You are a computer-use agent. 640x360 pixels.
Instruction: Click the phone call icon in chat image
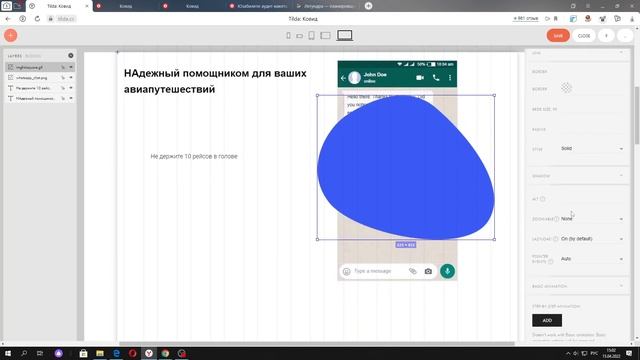(x=436, y=78)
